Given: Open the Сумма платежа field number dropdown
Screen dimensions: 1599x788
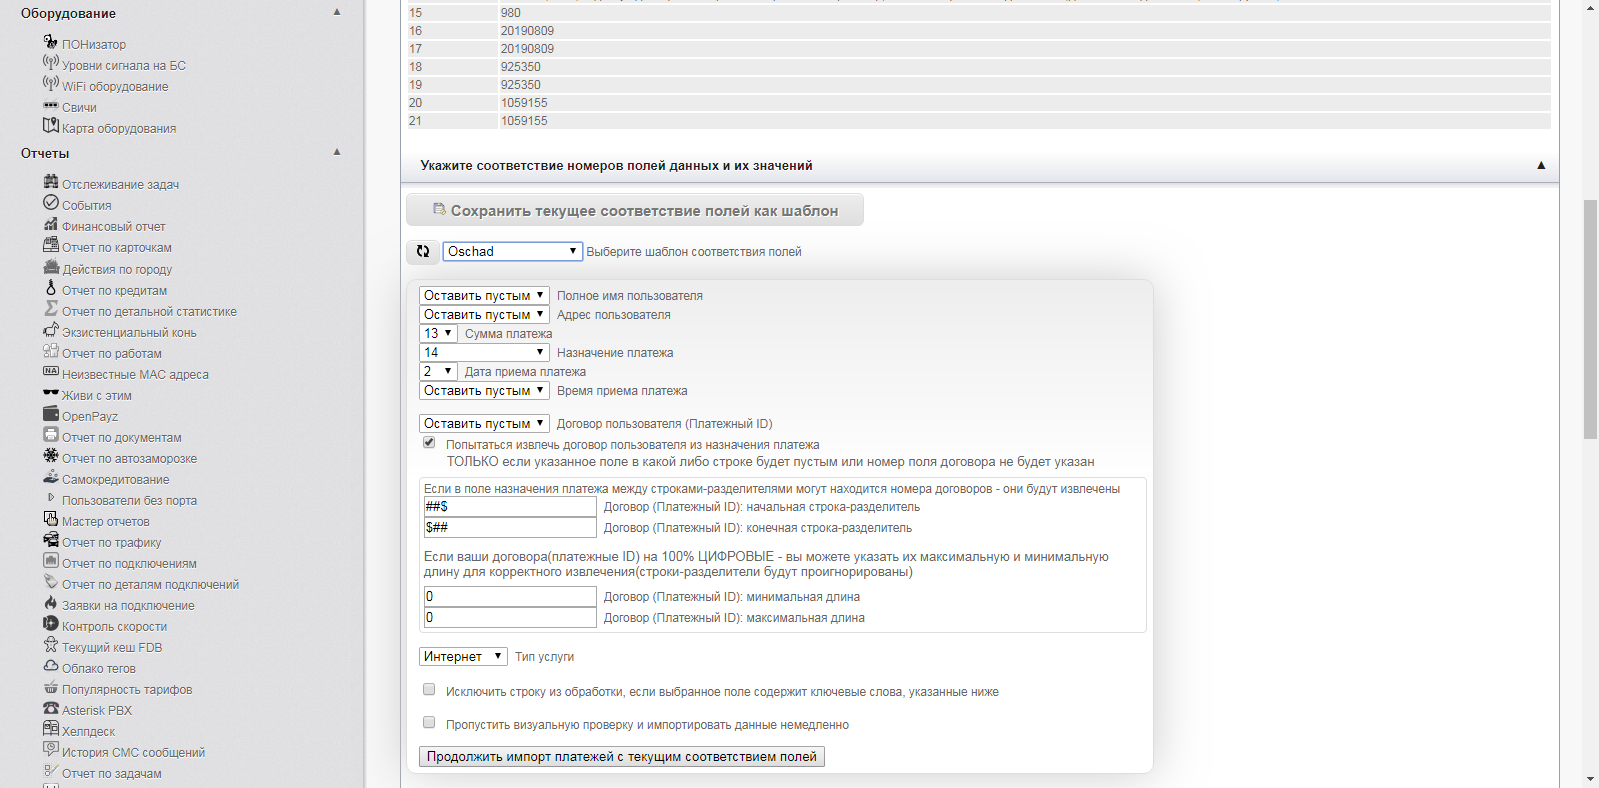Looking at the screenshot, I should (438, 334).
